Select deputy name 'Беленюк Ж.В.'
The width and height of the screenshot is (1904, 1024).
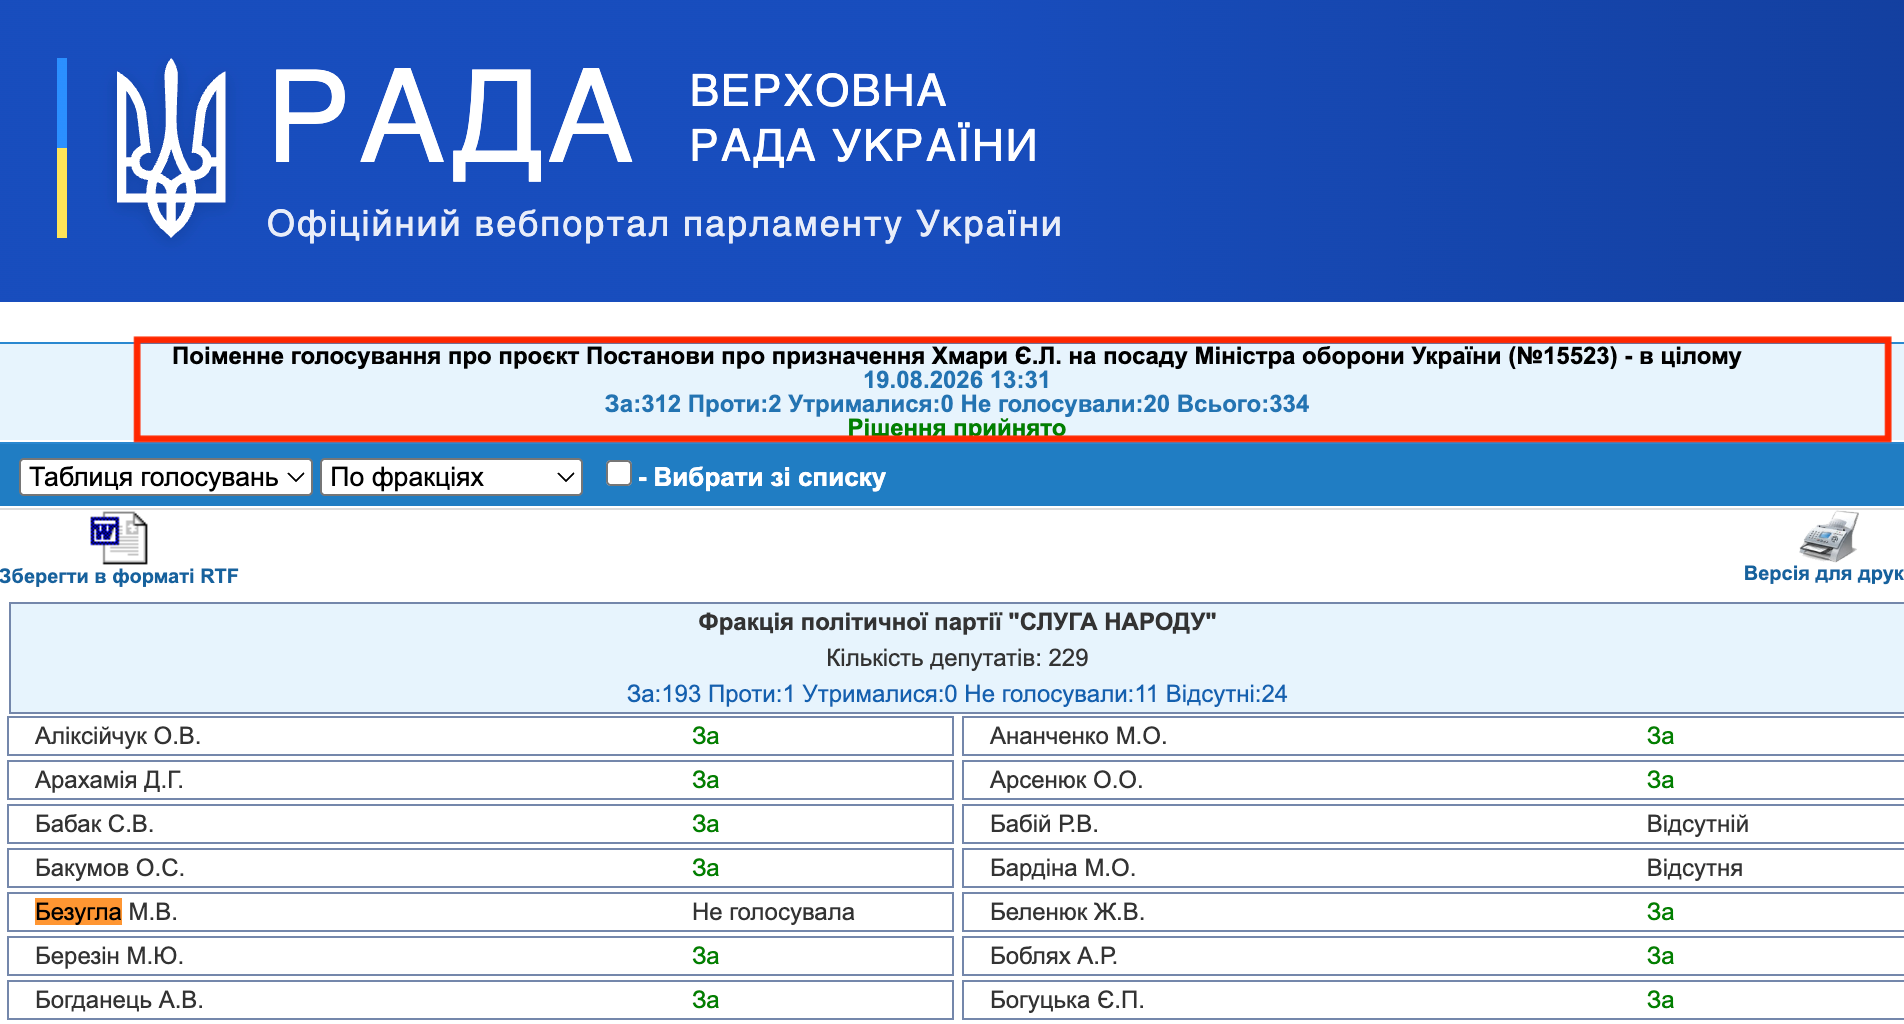1067,912
